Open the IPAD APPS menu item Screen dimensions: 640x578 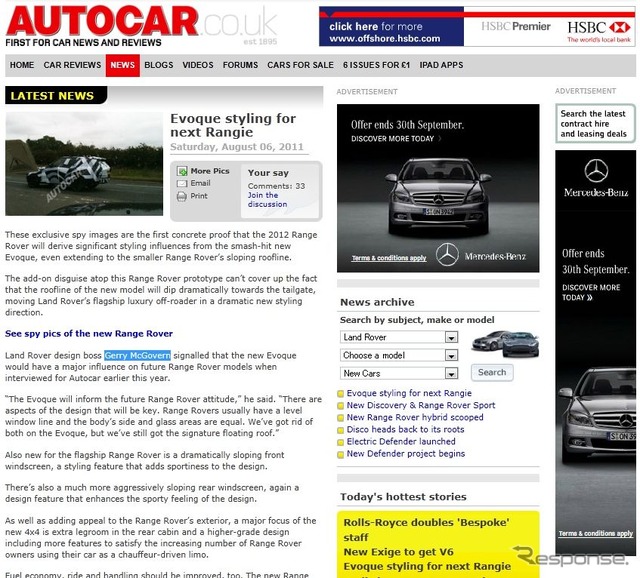coord(441,65)
